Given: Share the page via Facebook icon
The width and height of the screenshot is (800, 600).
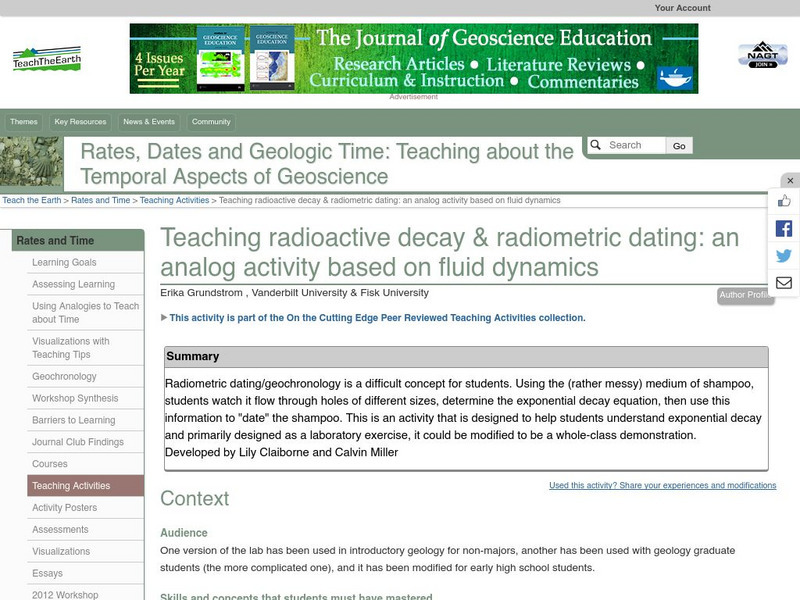Looking at the screenshot, I should [784, 228].
